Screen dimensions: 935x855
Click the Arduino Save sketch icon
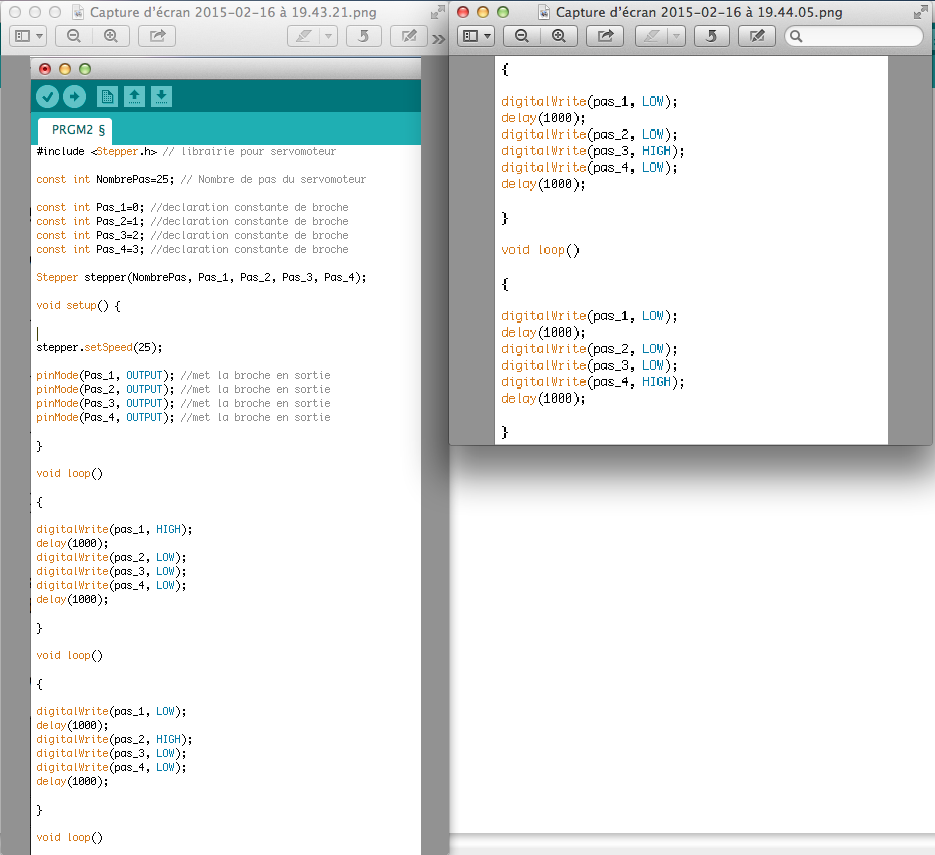pyautogui.click(x=161, y=96)
